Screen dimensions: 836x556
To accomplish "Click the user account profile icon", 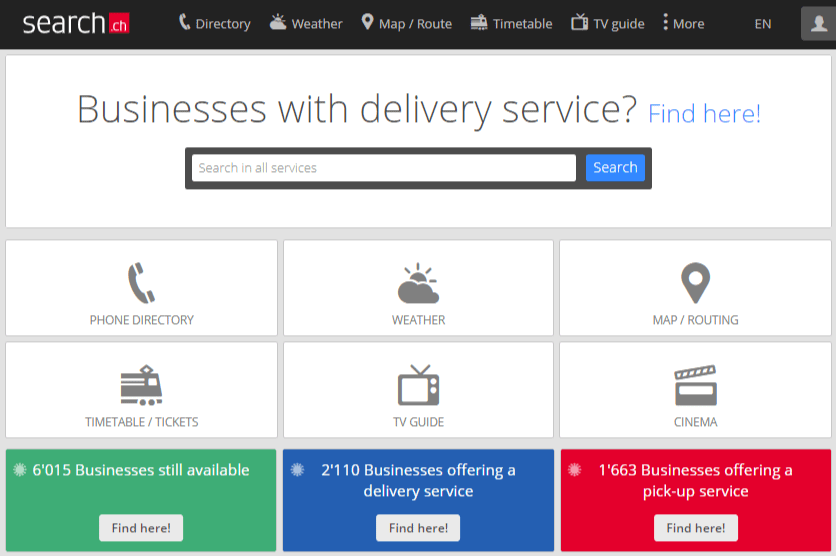I will tap(817, 23).
